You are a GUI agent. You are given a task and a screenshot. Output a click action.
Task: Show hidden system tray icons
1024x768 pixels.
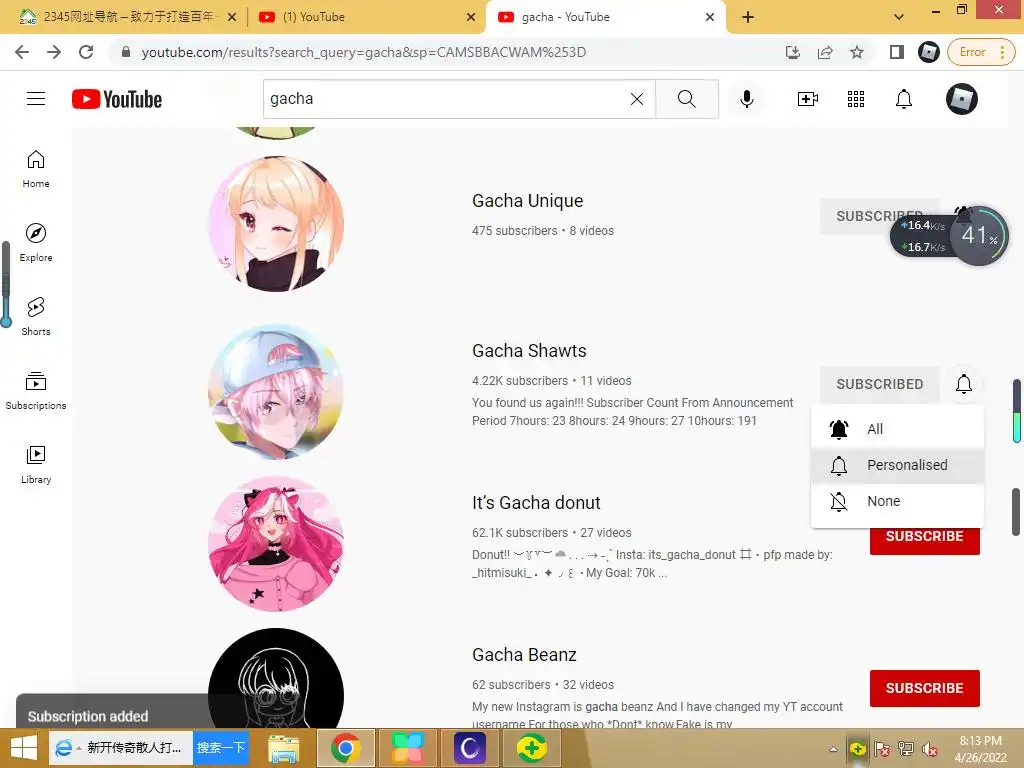tap(833, 749)
